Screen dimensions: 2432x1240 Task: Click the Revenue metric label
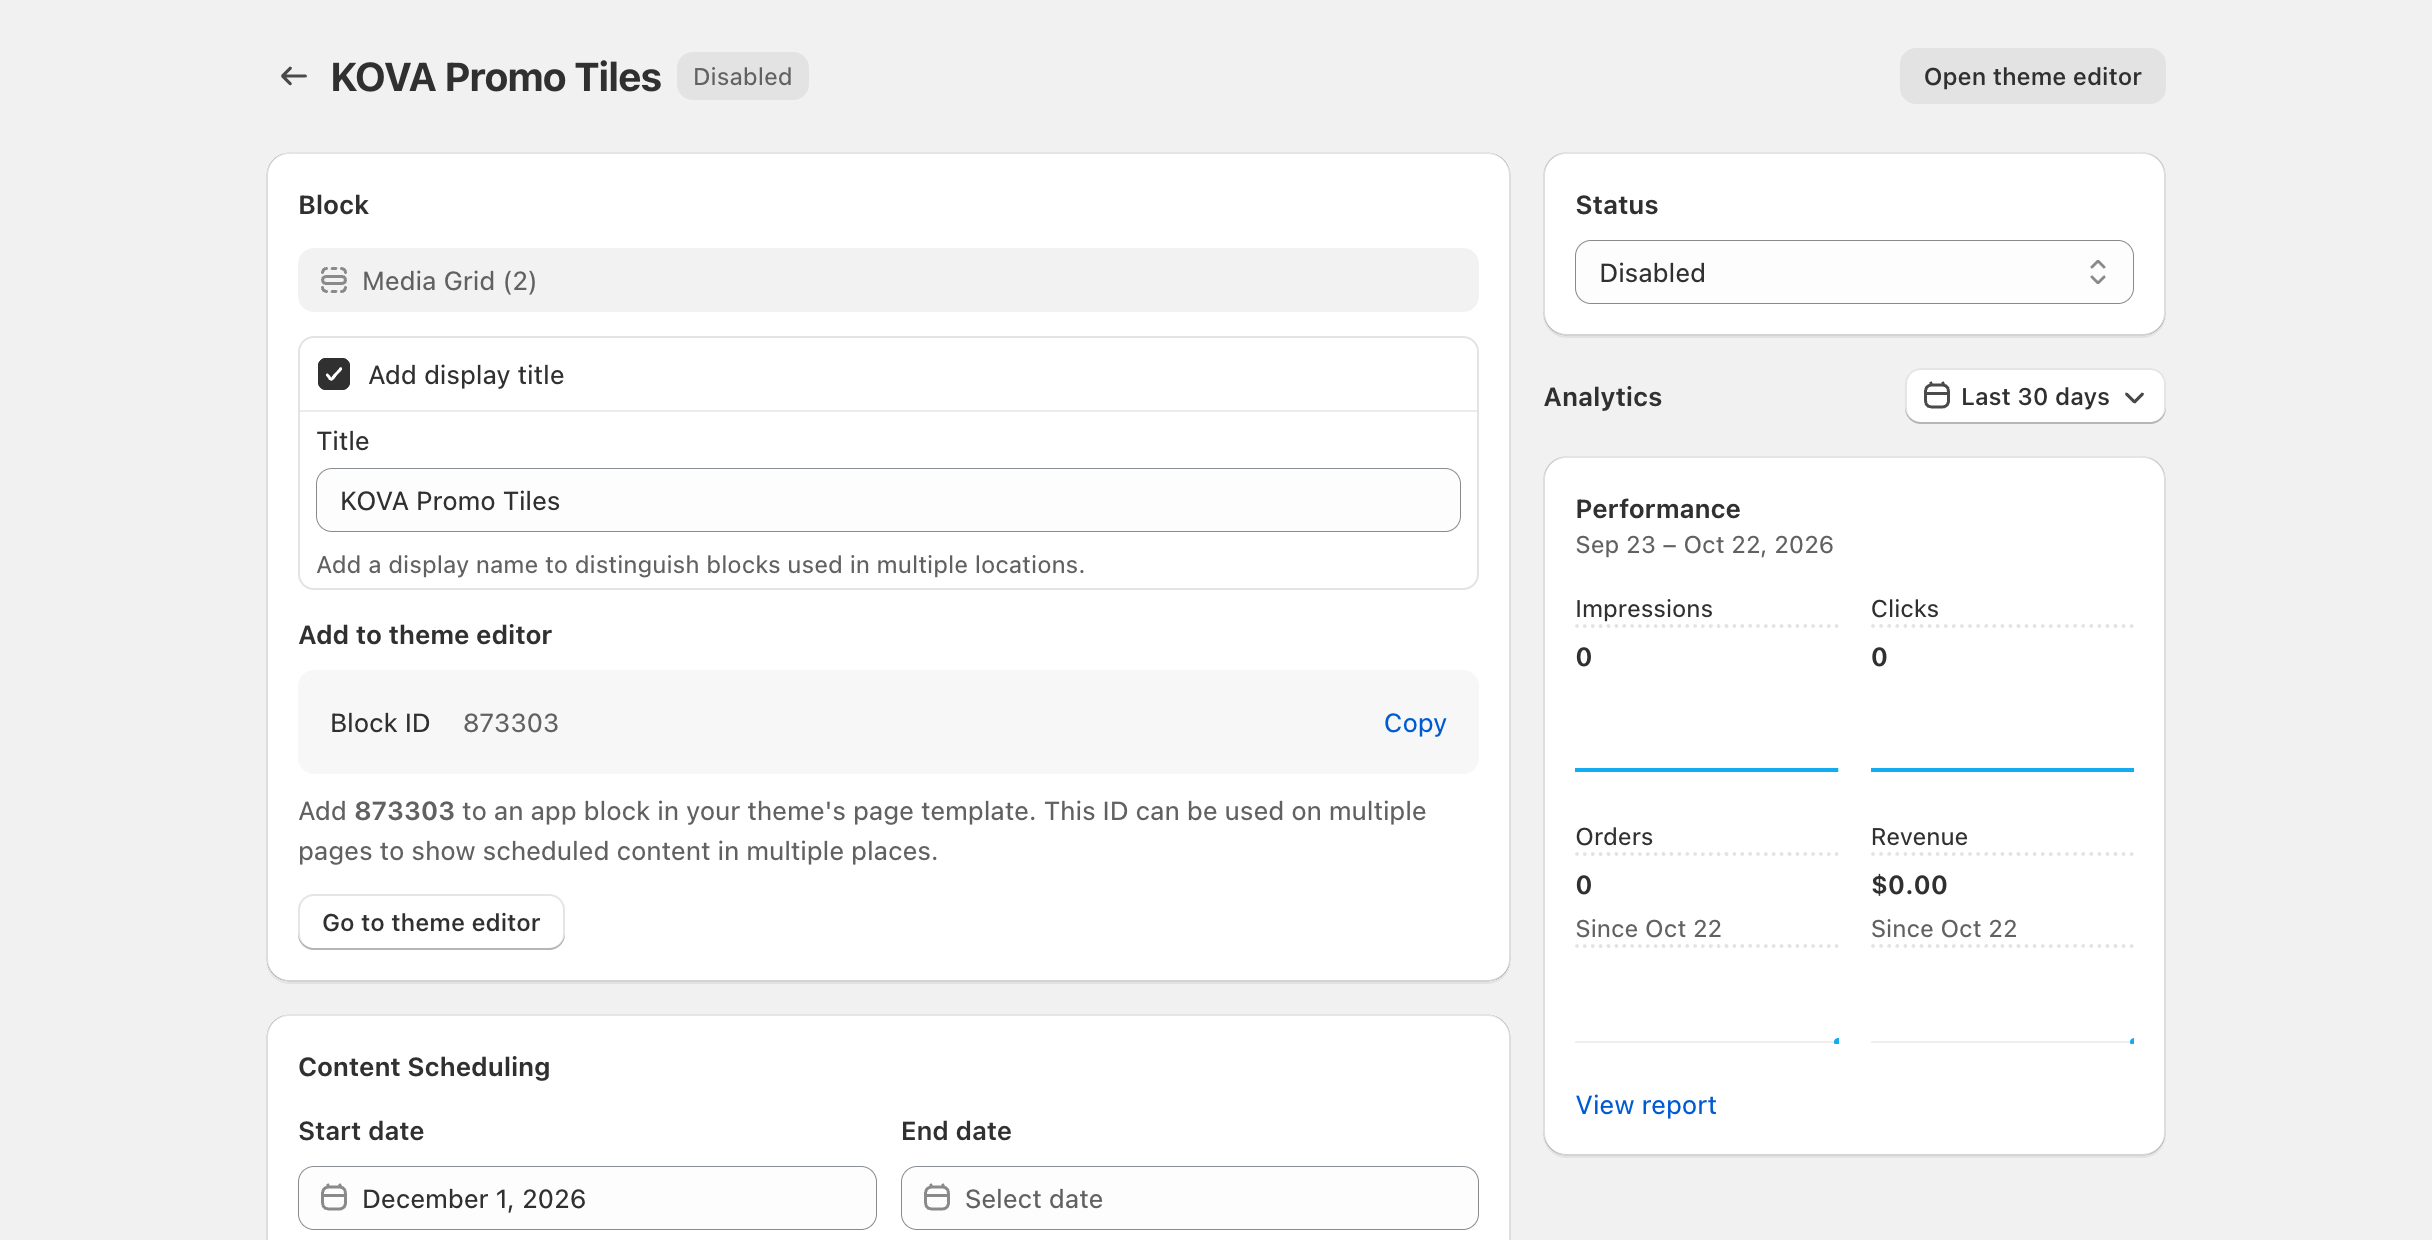[x=1918, y=836]
